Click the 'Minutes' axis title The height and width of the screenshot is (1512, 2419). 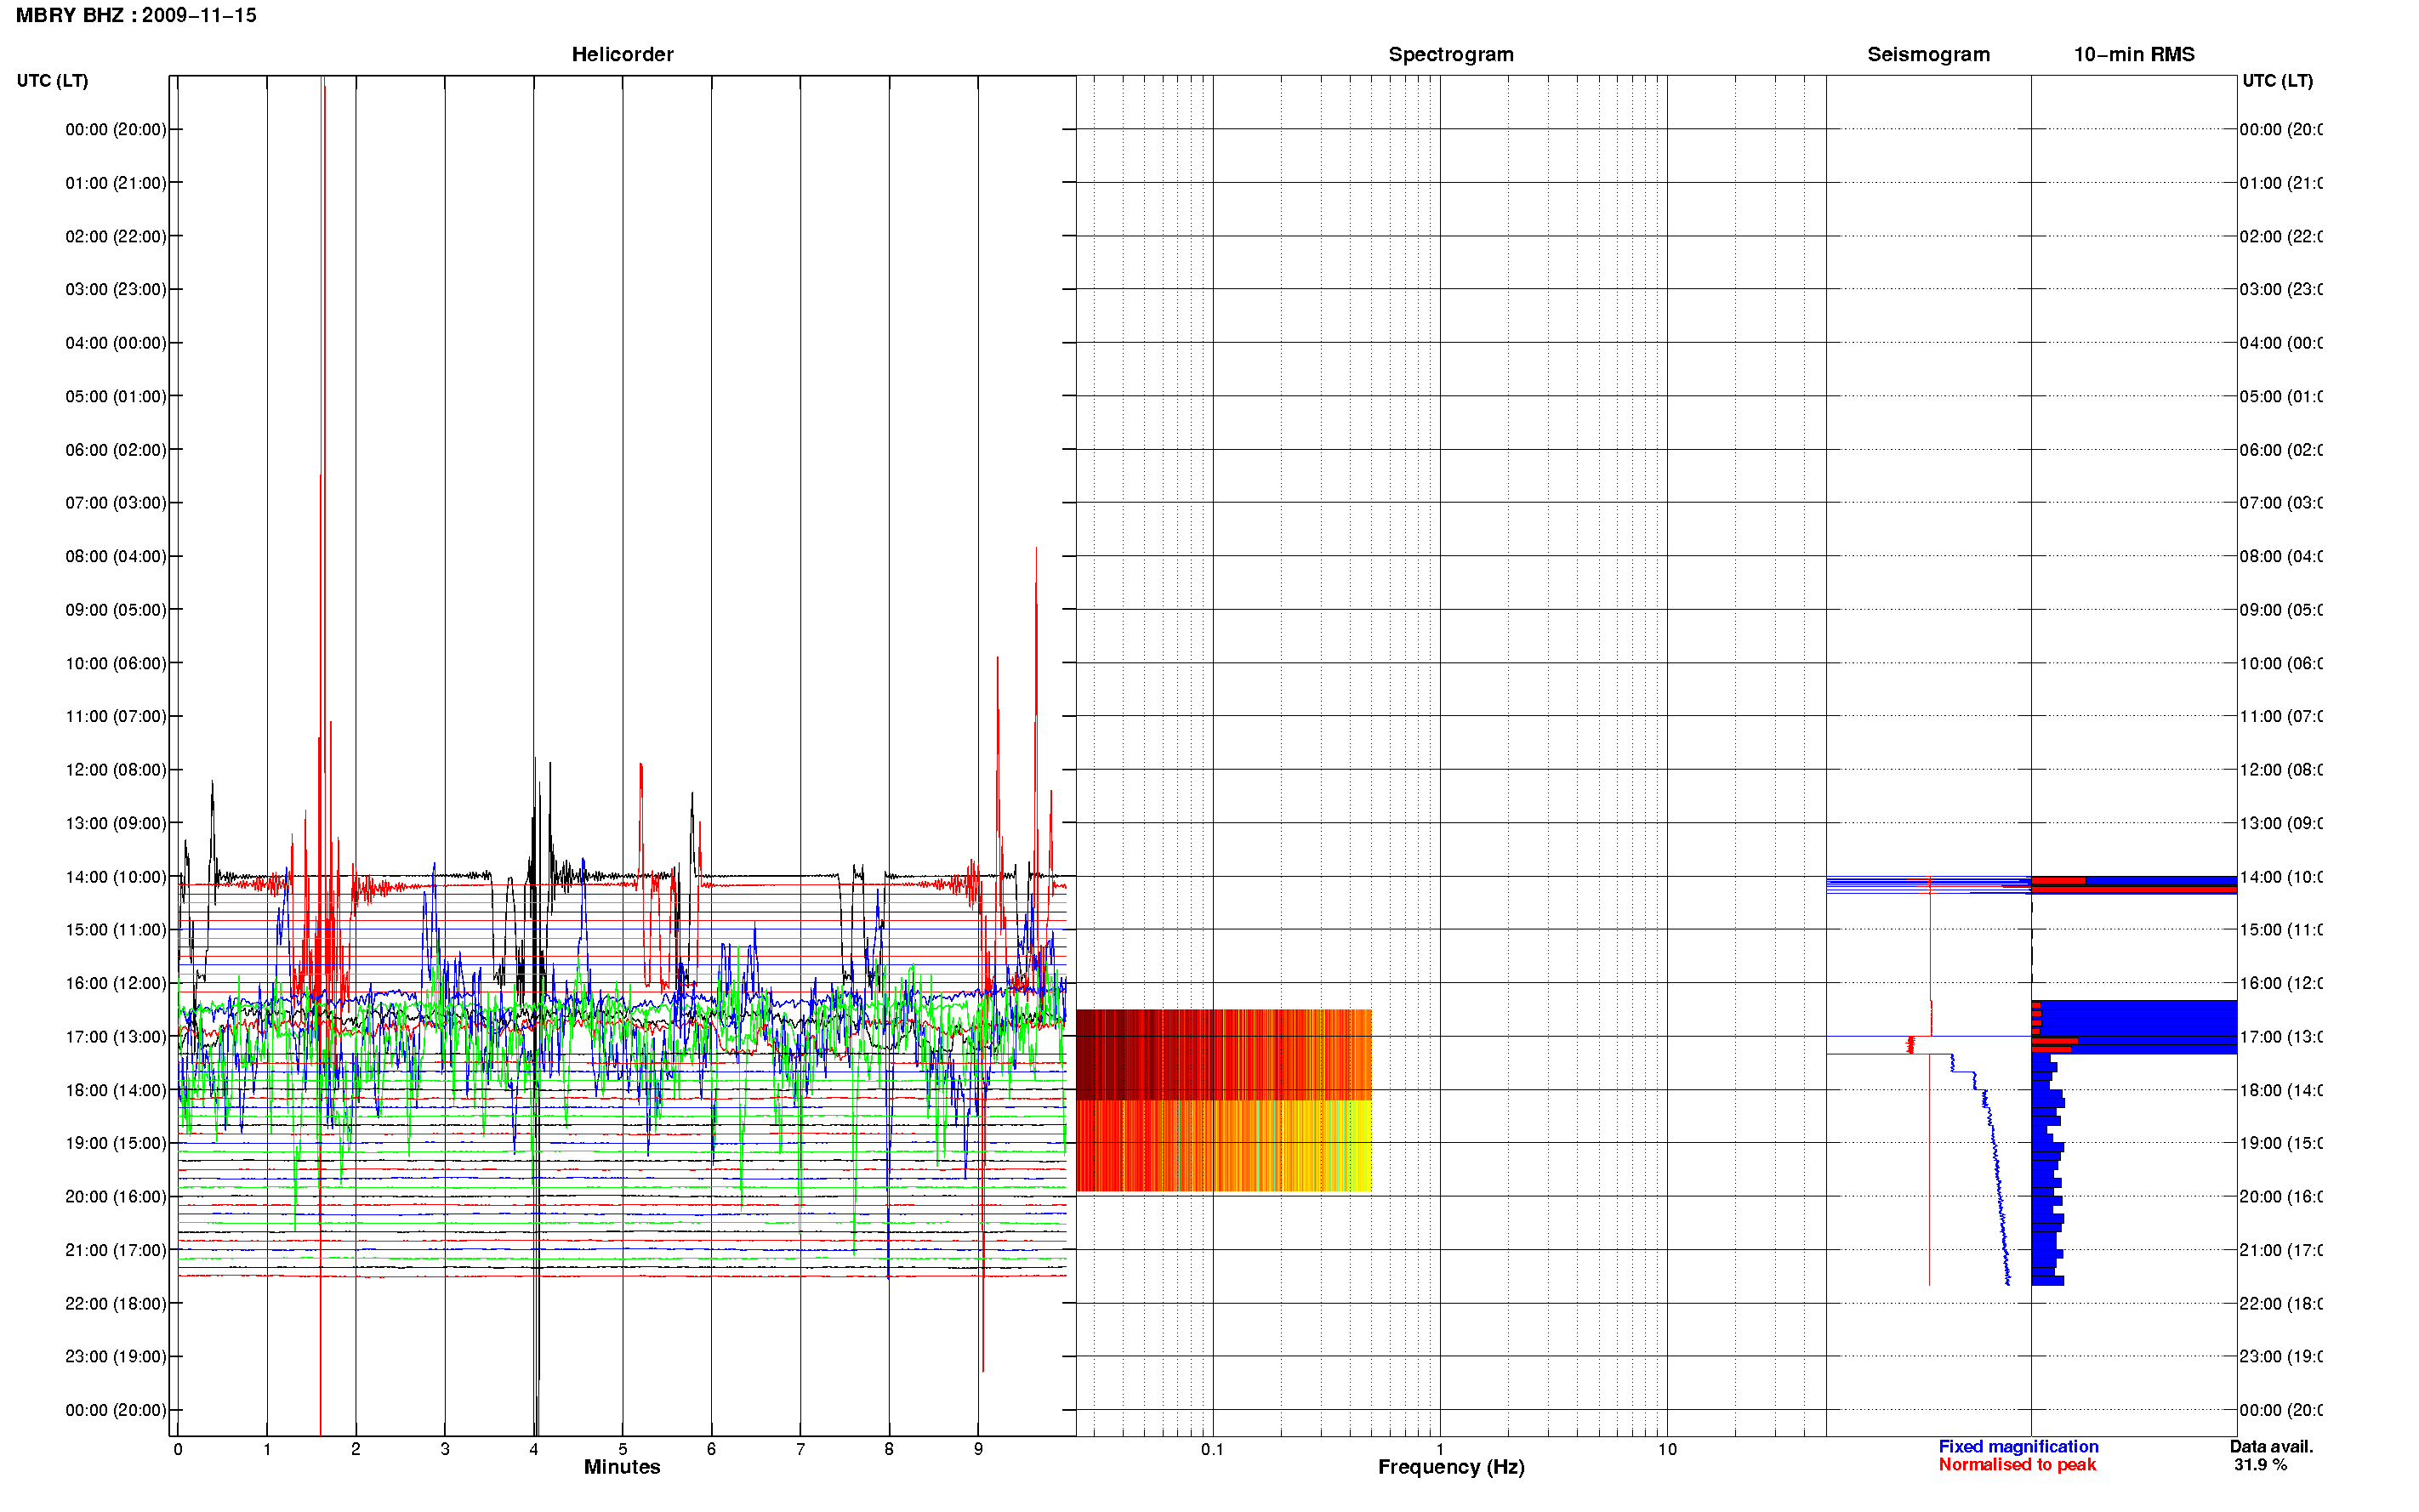click(622, 1467)
